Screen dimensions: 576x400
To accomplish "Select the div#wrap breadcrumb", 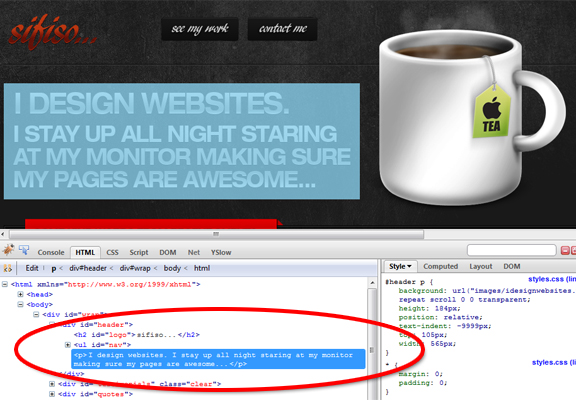I will (135, 269).
